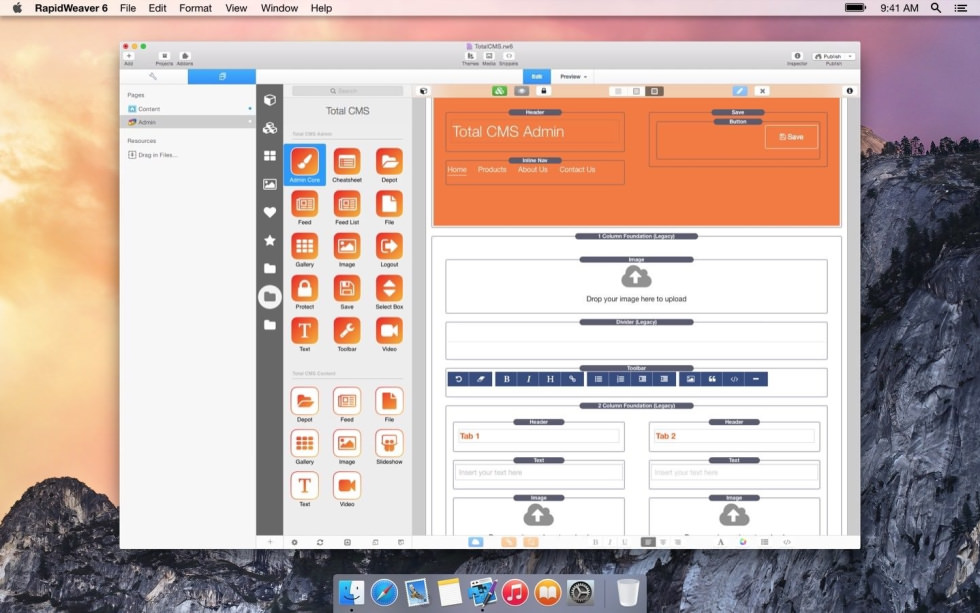This screenshot has height=613, width=980.
Task: Toggle the blue cloud icon in bottom bar
Action: click(476, 542)
